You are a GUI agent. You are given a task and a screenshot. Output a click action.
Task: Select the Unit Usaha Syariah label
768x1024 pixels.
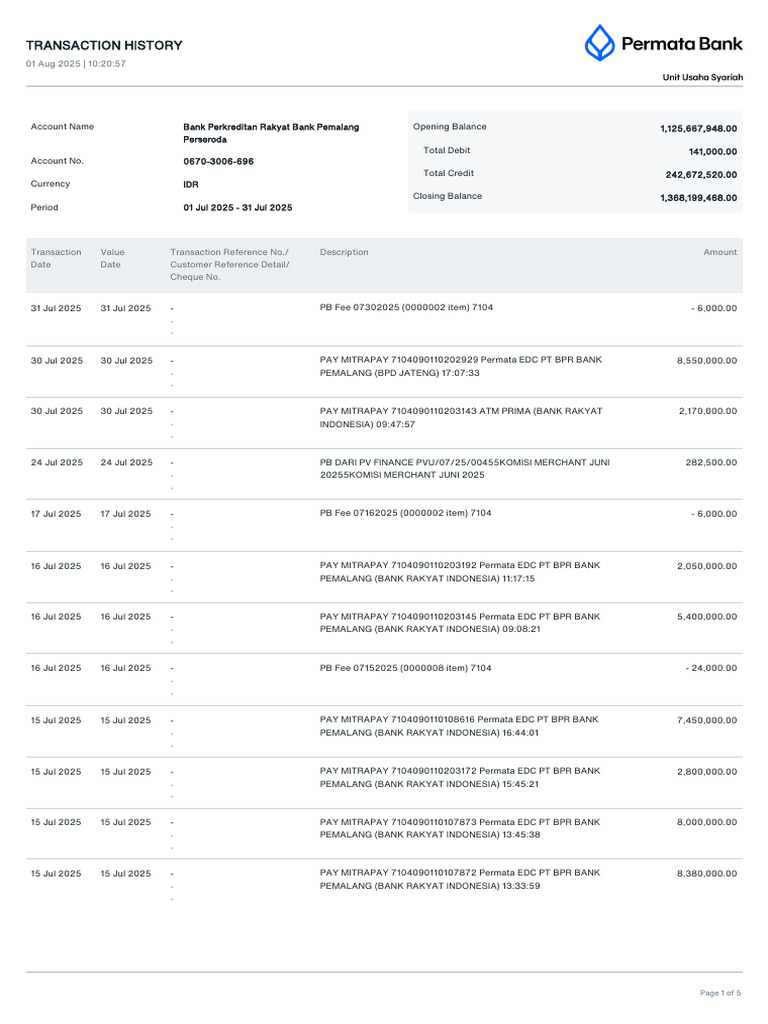click(703, 77)
